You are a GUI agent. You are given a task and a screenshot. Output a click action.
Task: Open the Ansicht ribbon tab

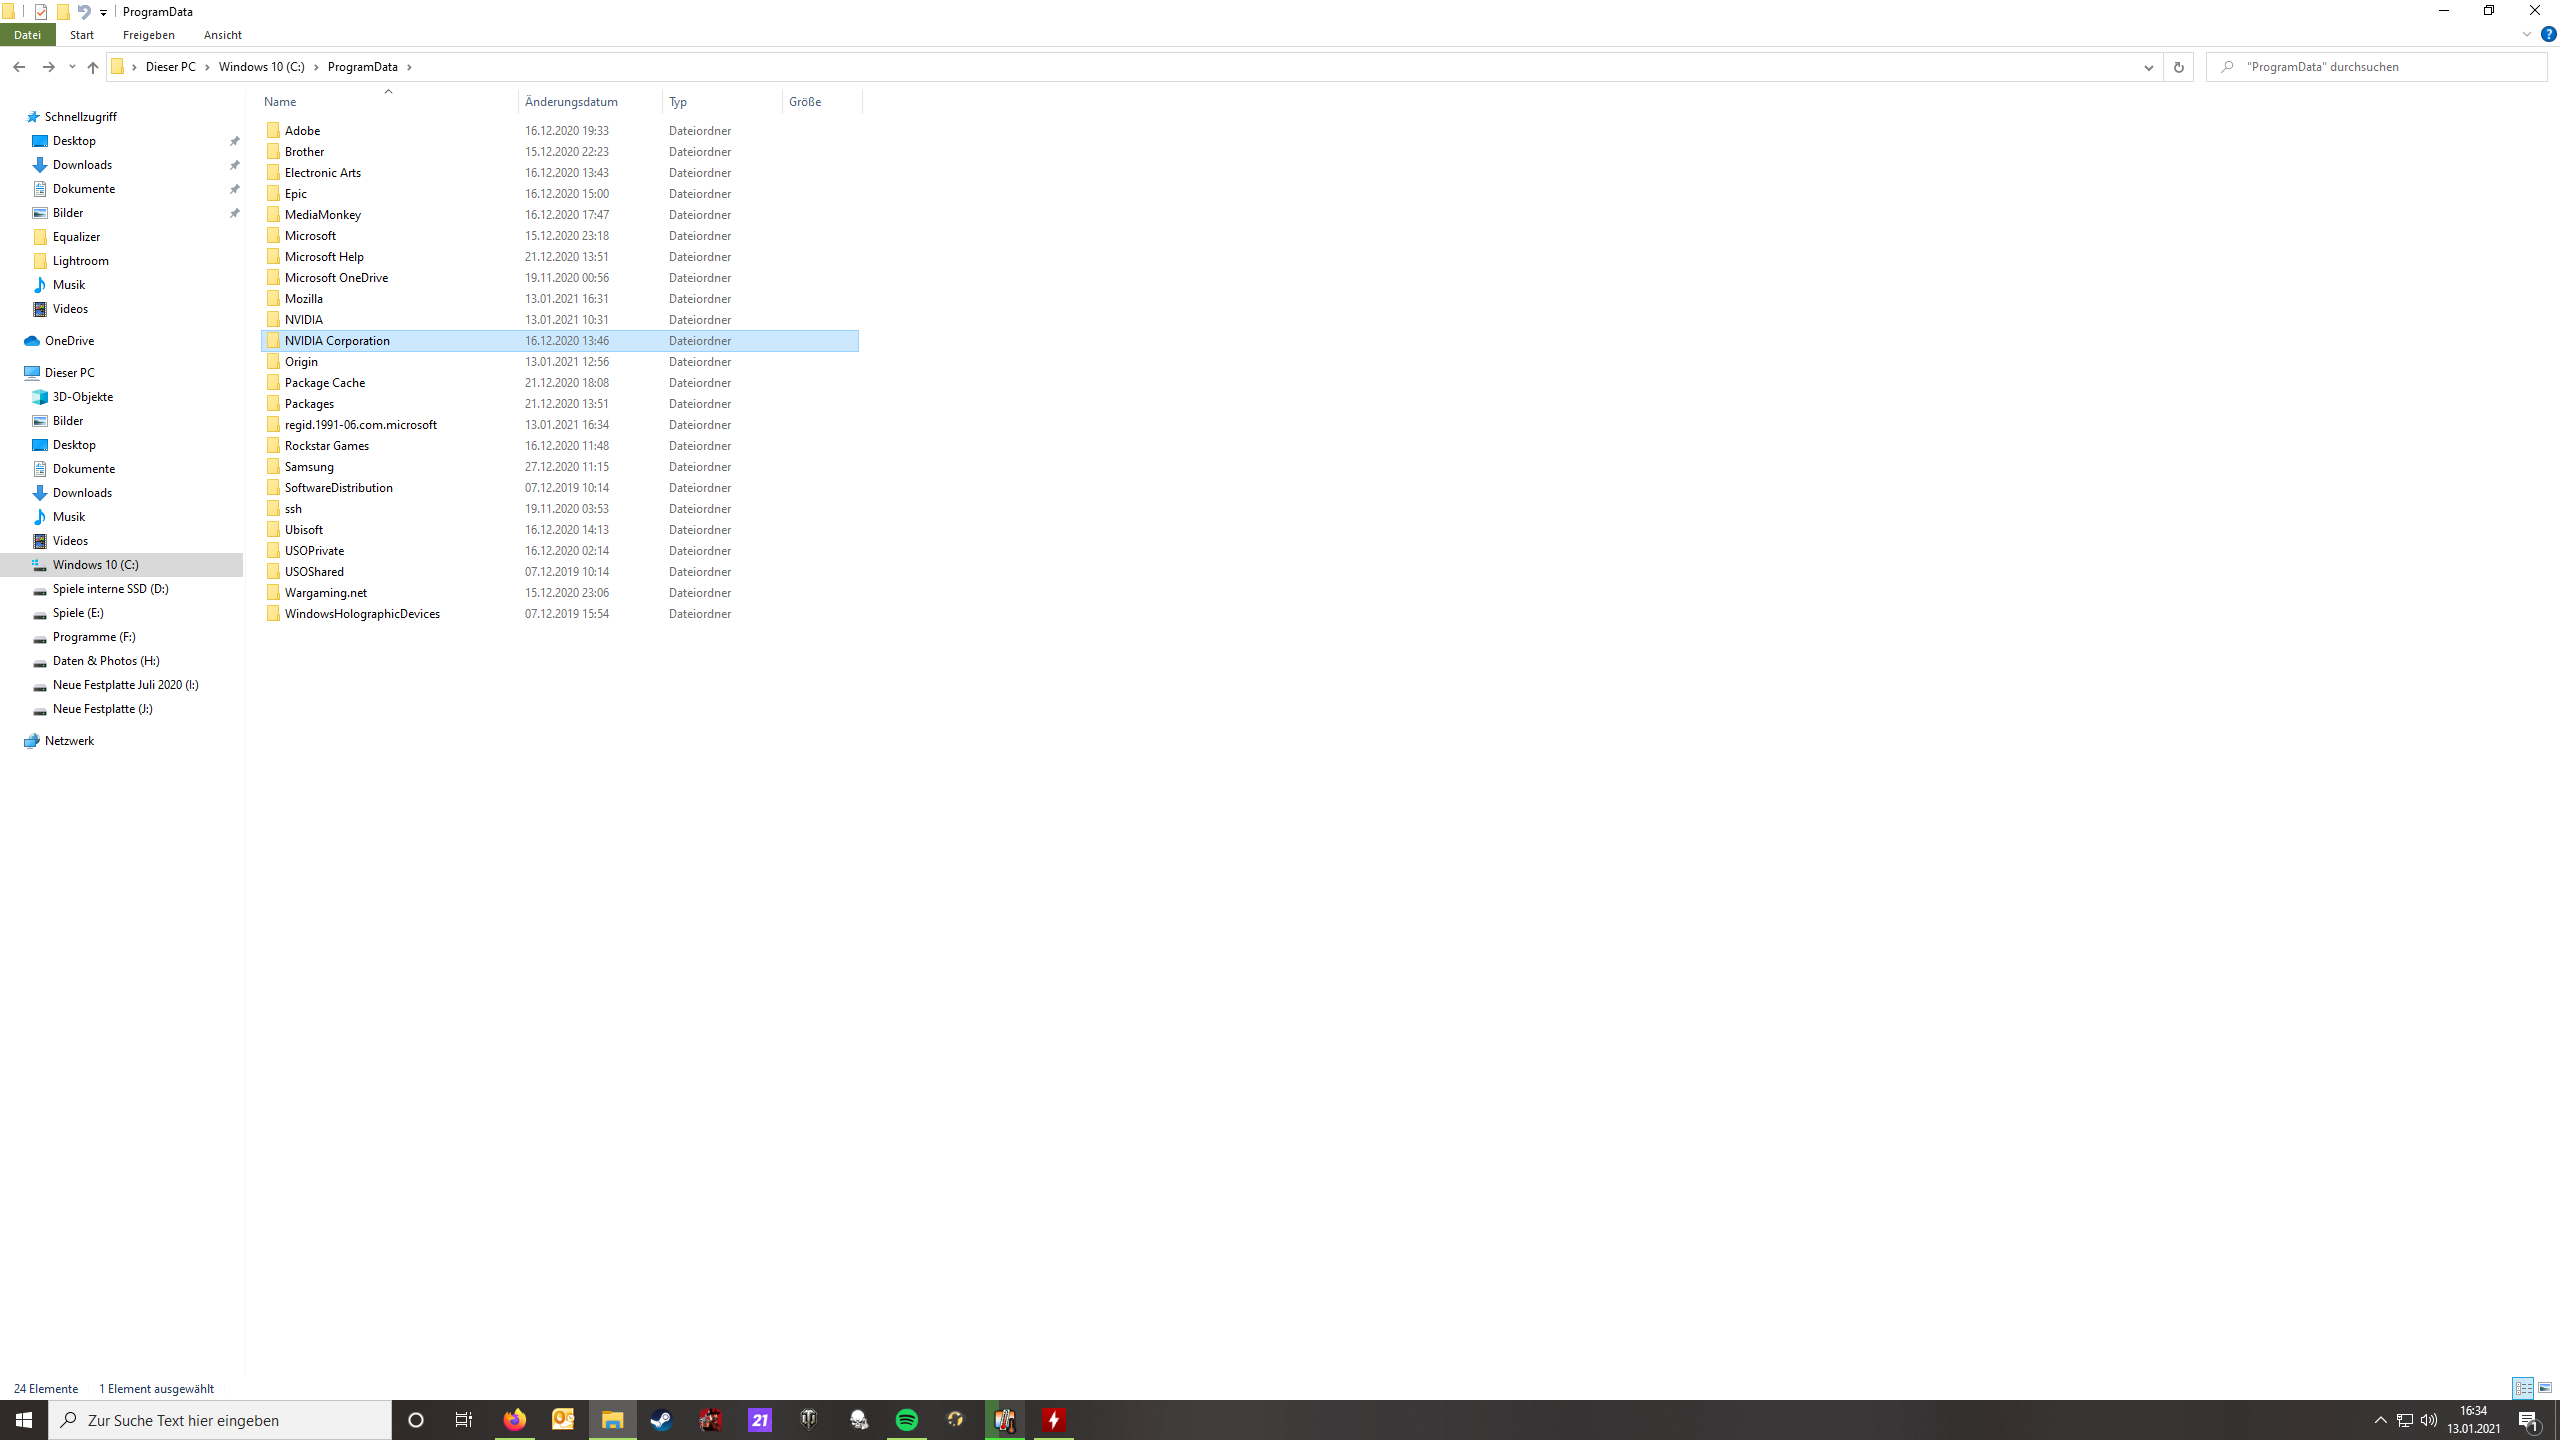[222, 35]
